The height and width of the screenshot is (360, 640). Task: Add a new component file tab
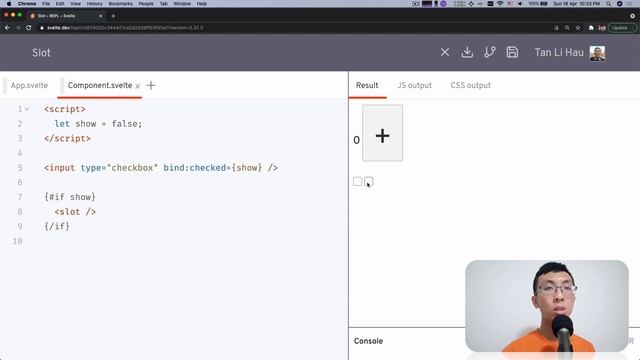pos(151,85)
